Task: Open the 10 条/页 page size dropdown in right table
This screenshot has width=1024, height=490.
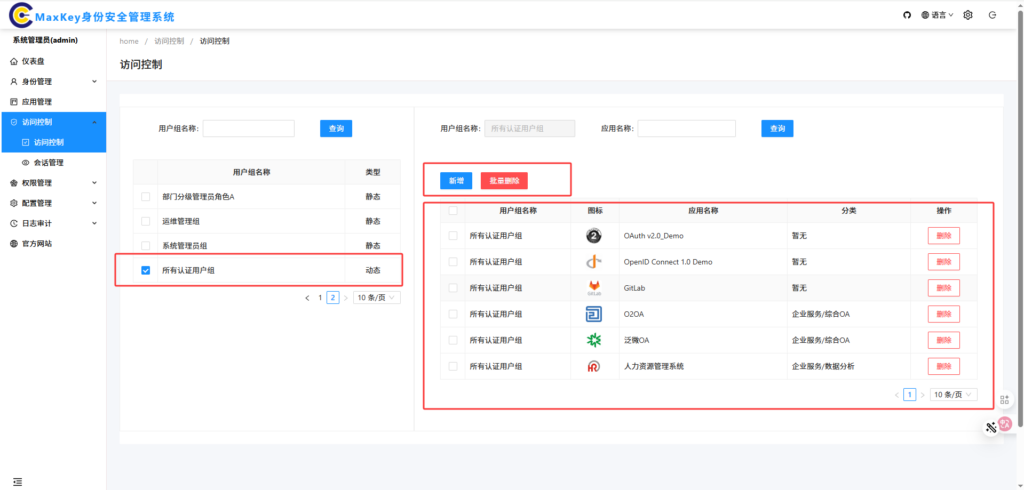Action: [x=953, y=395]
